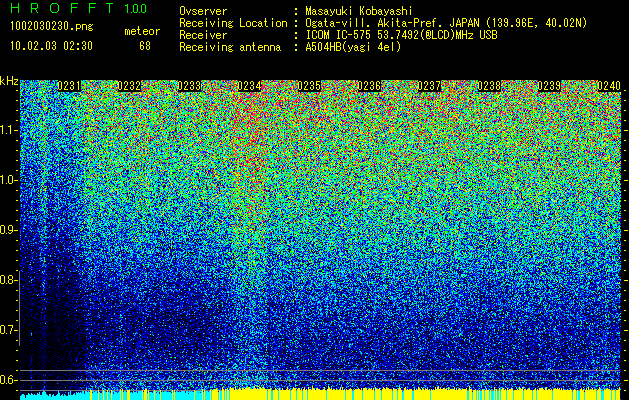The width and height of the screenshot is (629, 400).
Task: Select the 0235 time marker
Action: 309,86
